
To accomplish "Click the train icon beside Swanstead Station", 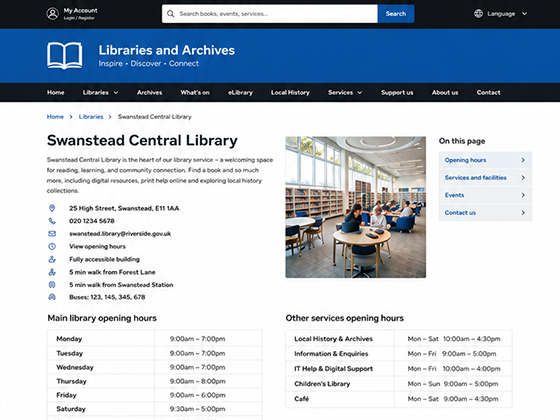I will pos(52,285).
